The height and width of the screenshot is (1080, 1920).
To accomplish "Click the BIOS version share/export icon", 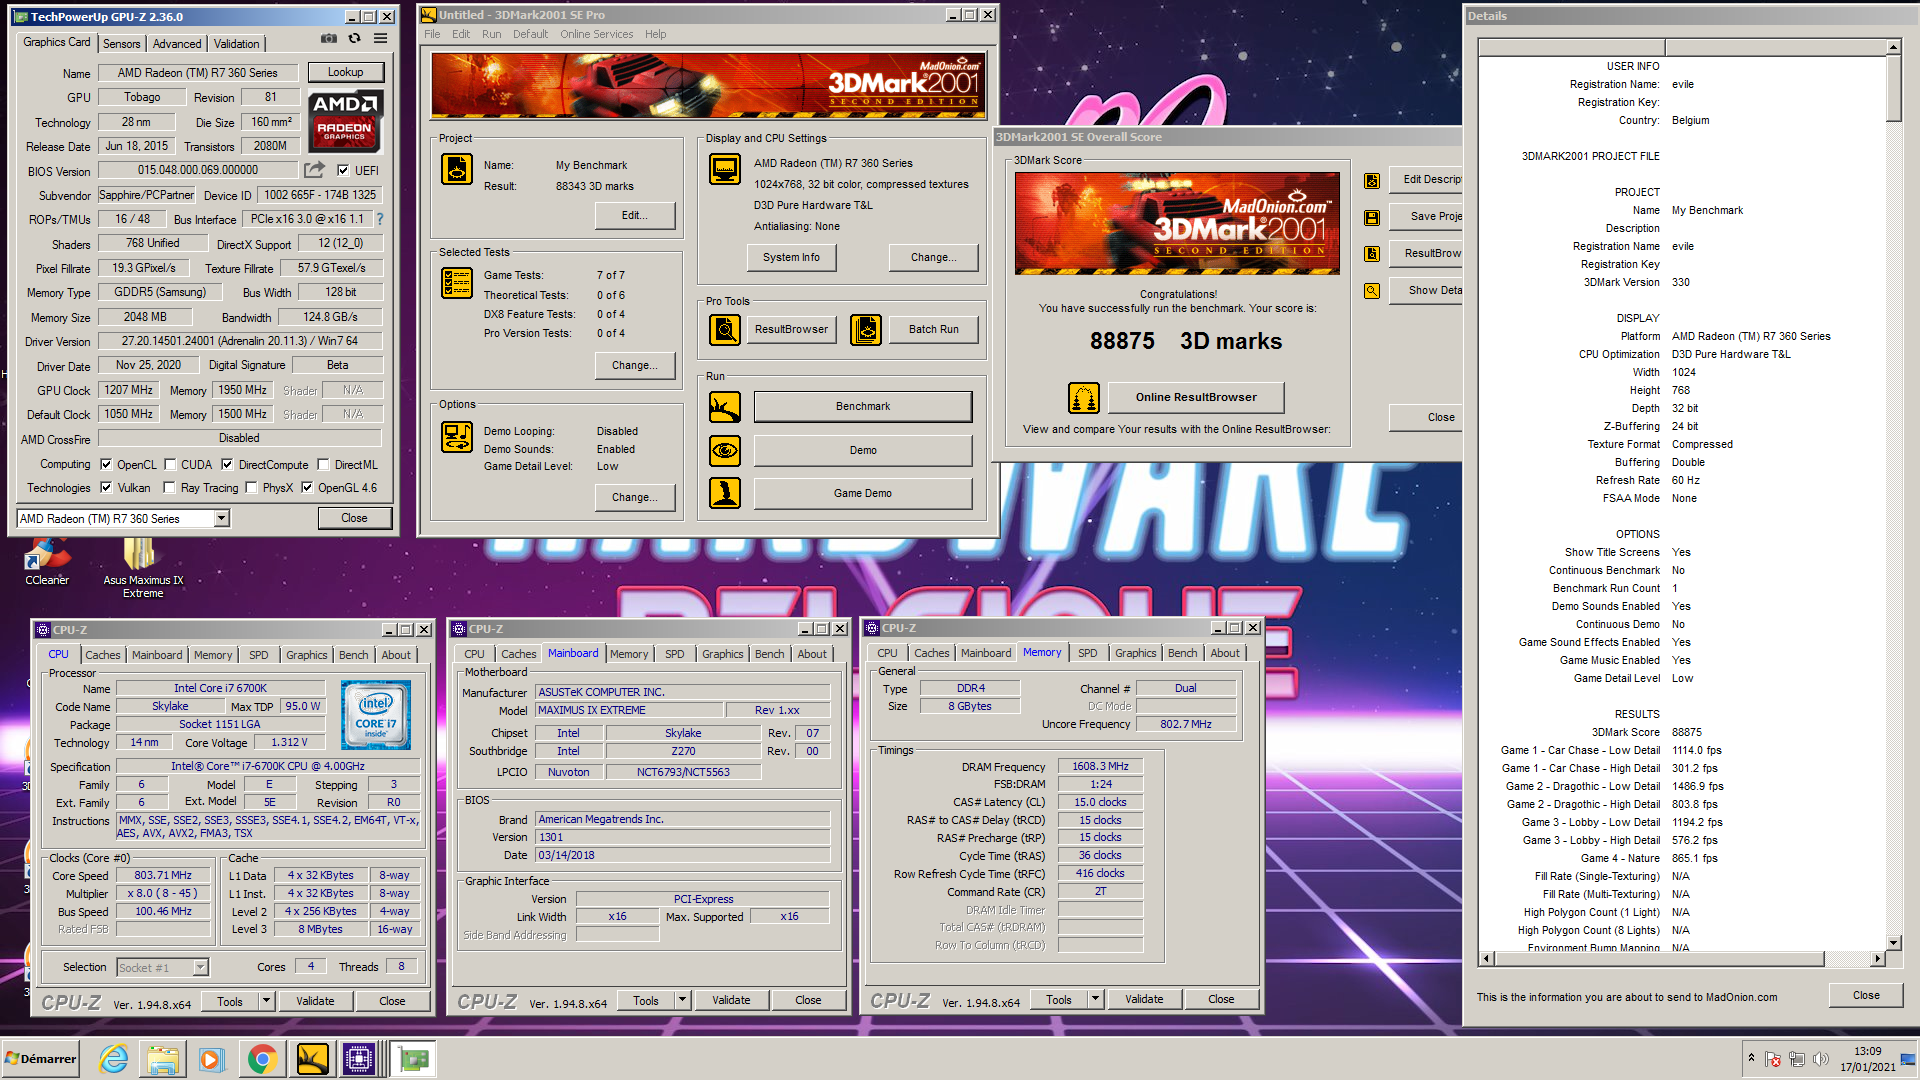I will pos(315,170).
